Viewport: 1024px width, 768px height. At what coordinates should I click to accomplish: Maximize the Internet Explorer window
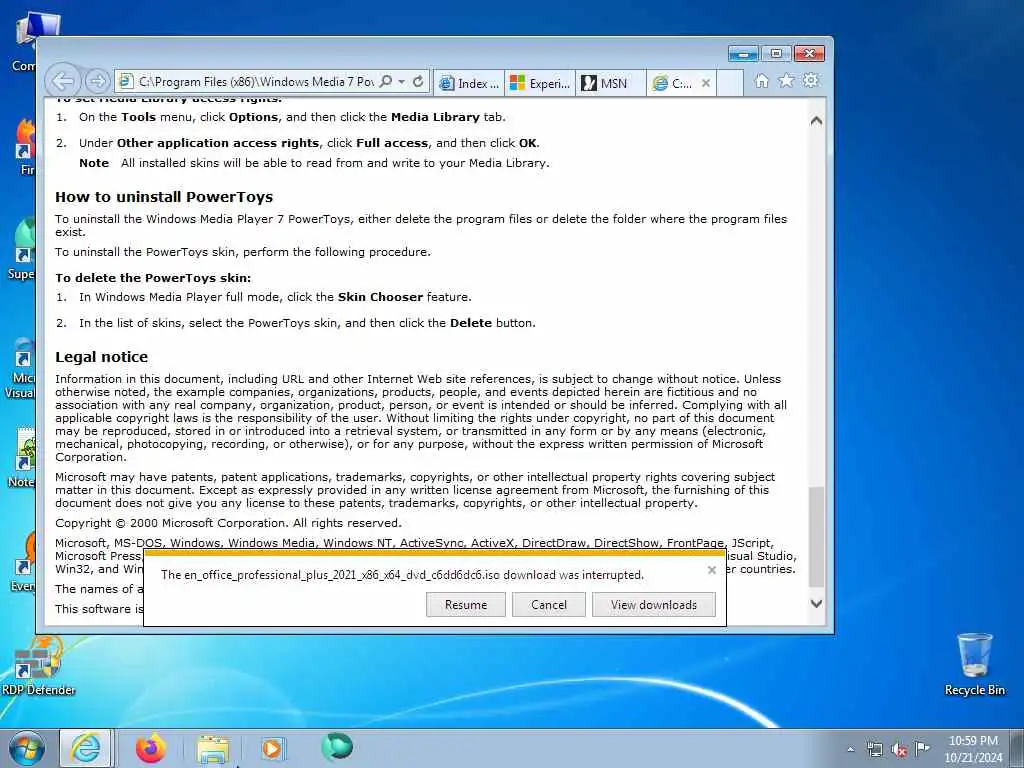click(776, 54)
